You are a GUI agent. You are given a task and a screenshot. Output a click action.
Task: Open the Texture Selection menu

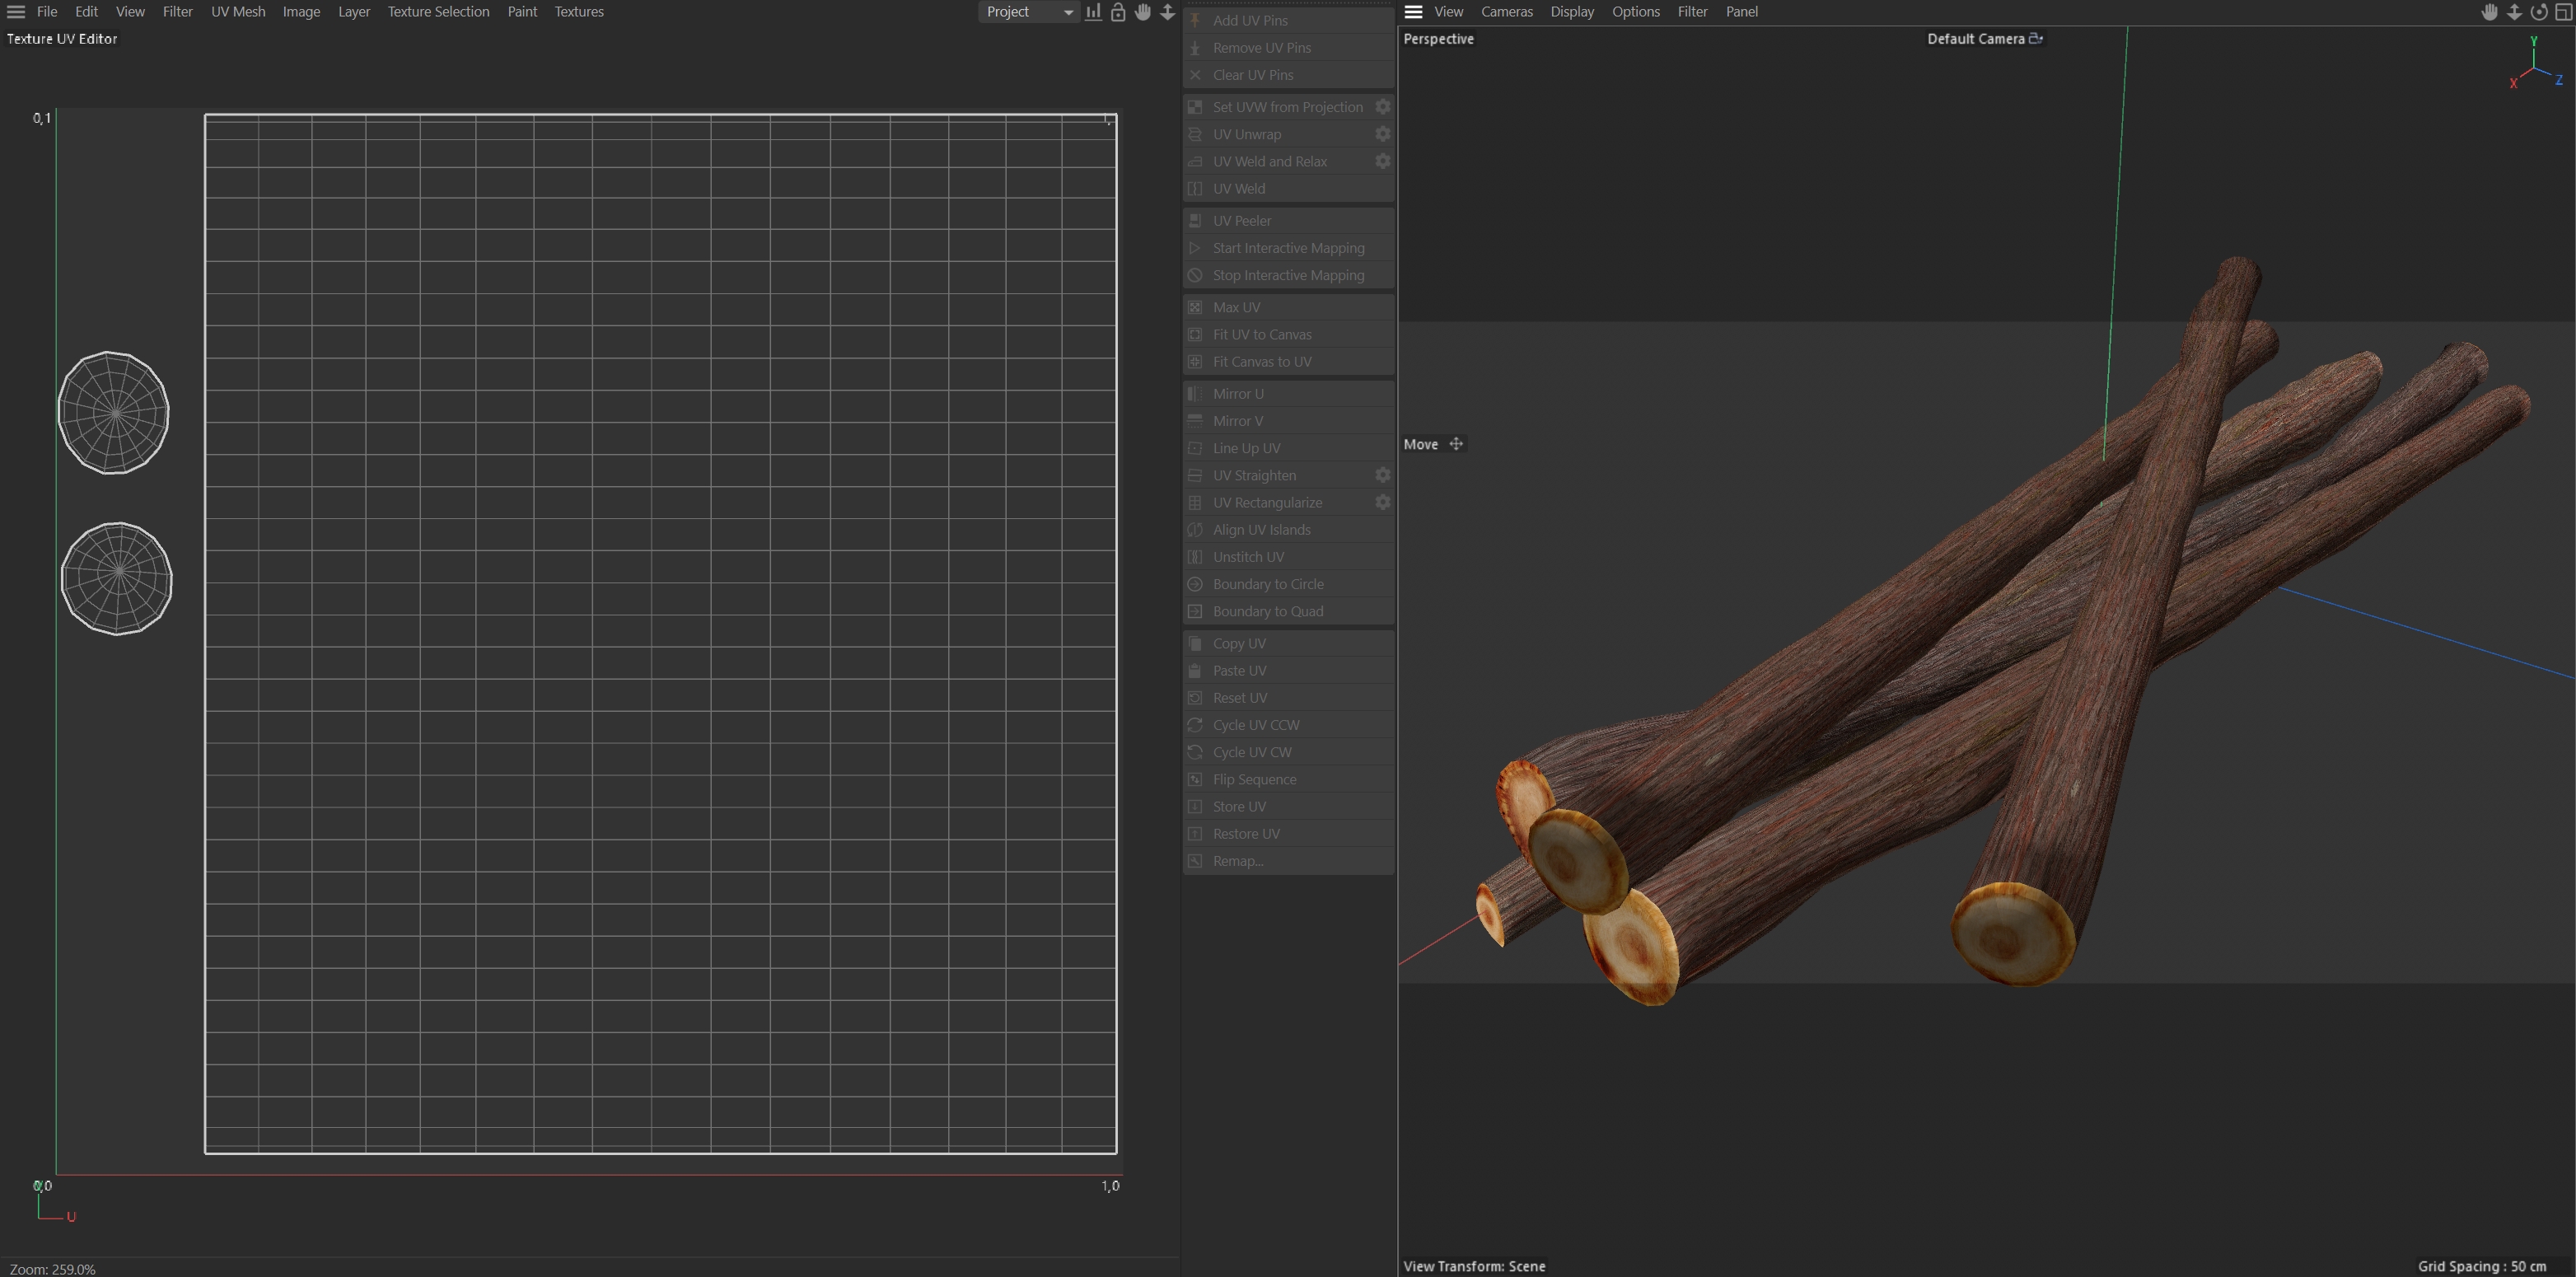pyautogui.click(x=438, y=12)
